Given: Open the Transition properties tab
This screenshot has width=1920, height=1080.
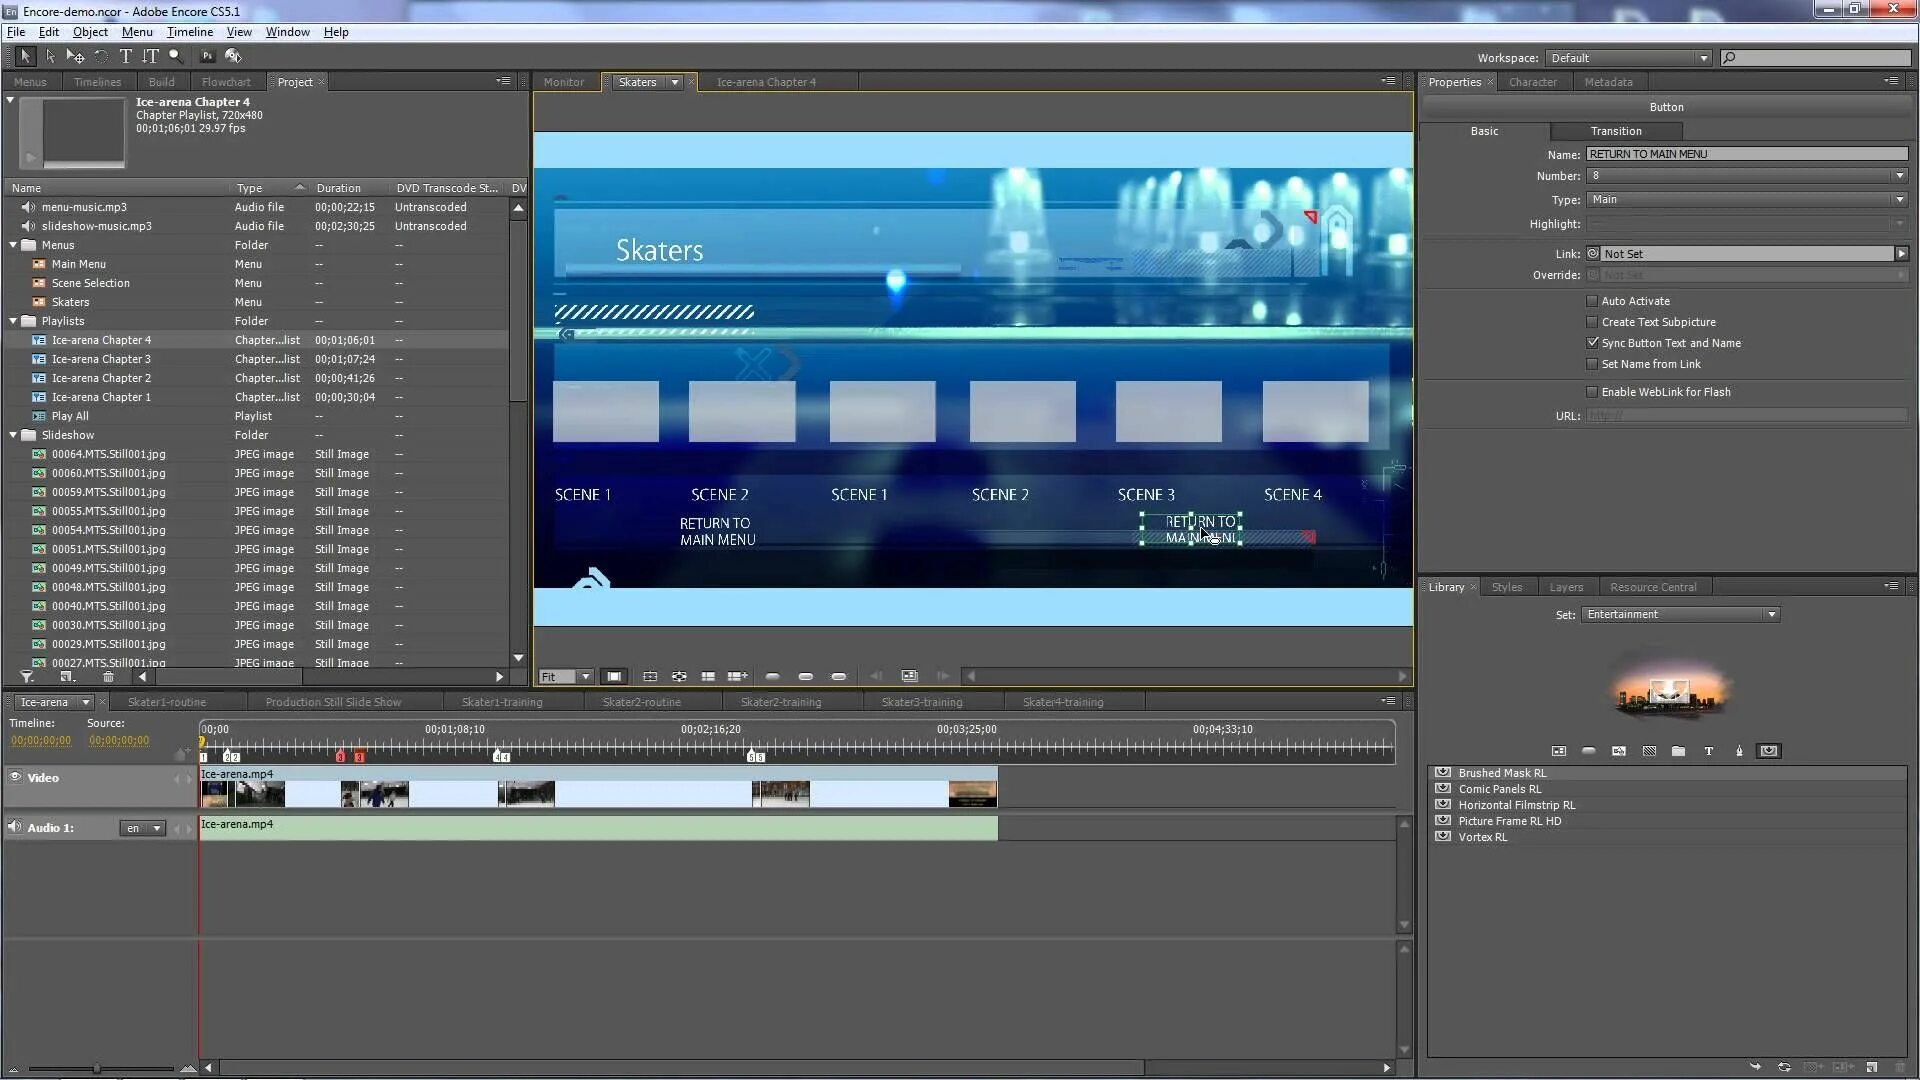Looking at the screenshot, I should [1615, 131].
